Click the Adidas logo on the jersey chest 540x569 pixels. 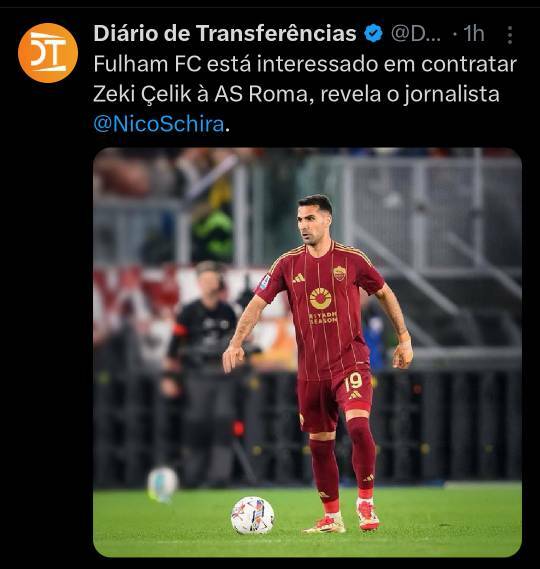(x=299, y=278)
